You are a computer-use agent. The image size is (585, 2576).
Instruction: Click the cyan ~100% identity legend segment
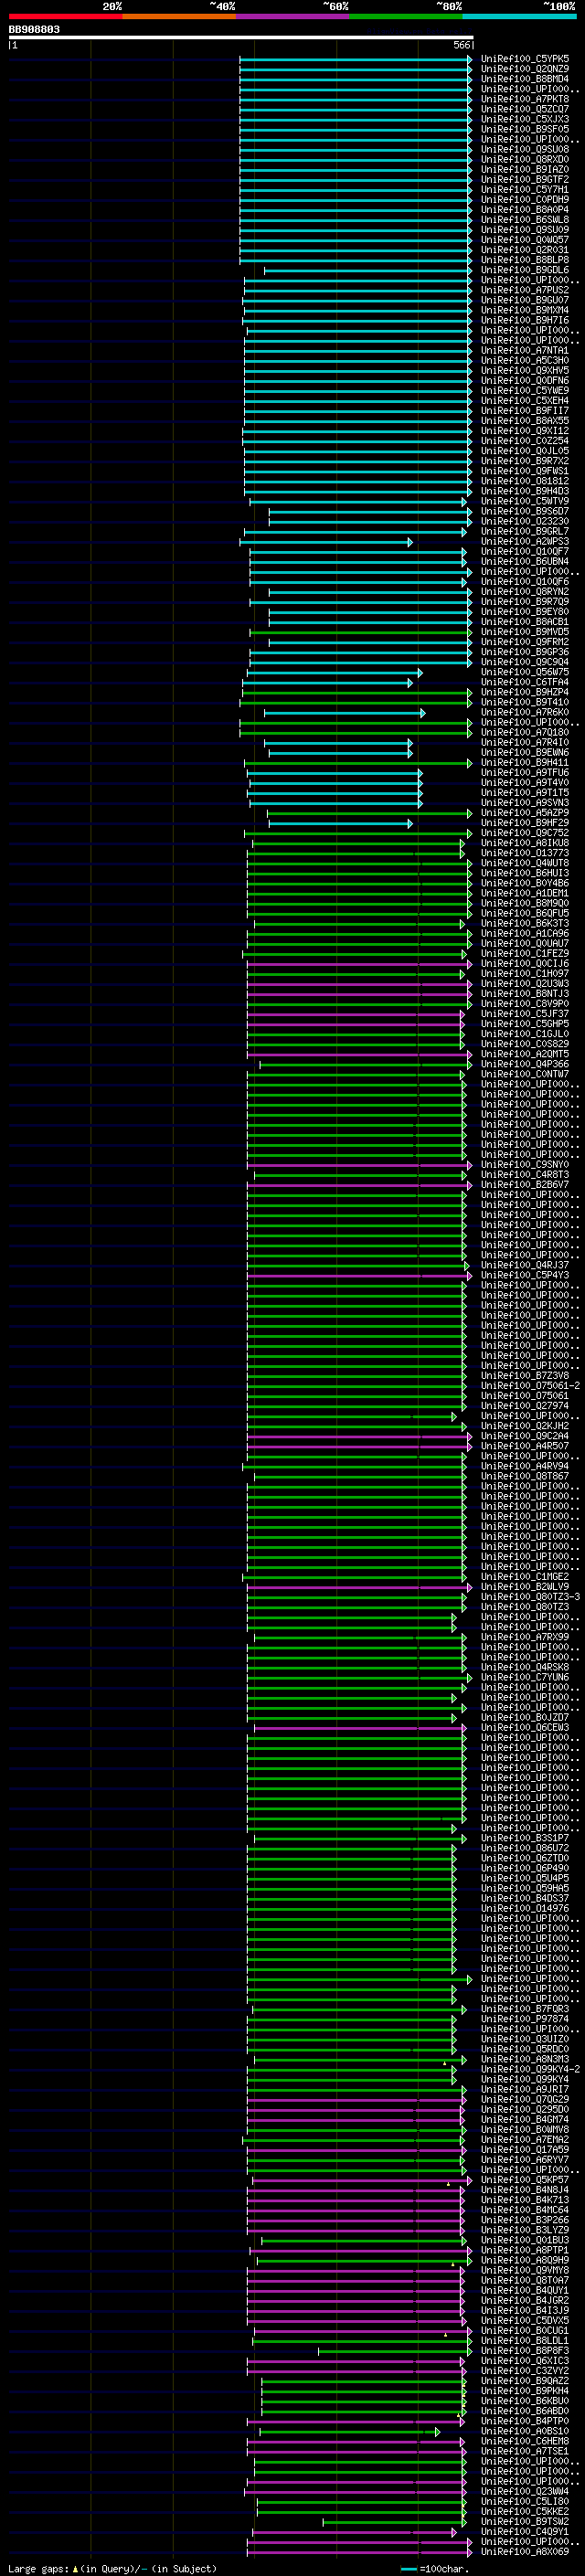[519, 17]
